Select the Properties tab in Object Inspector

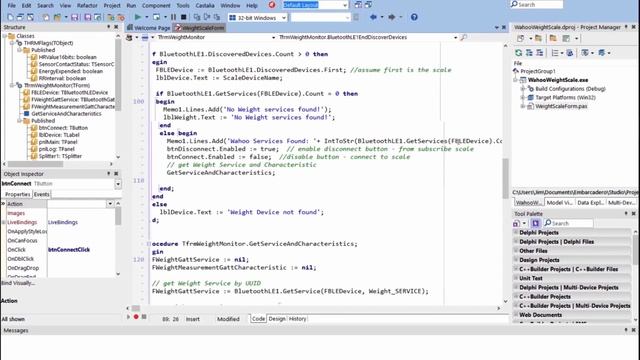click(18, 194)
